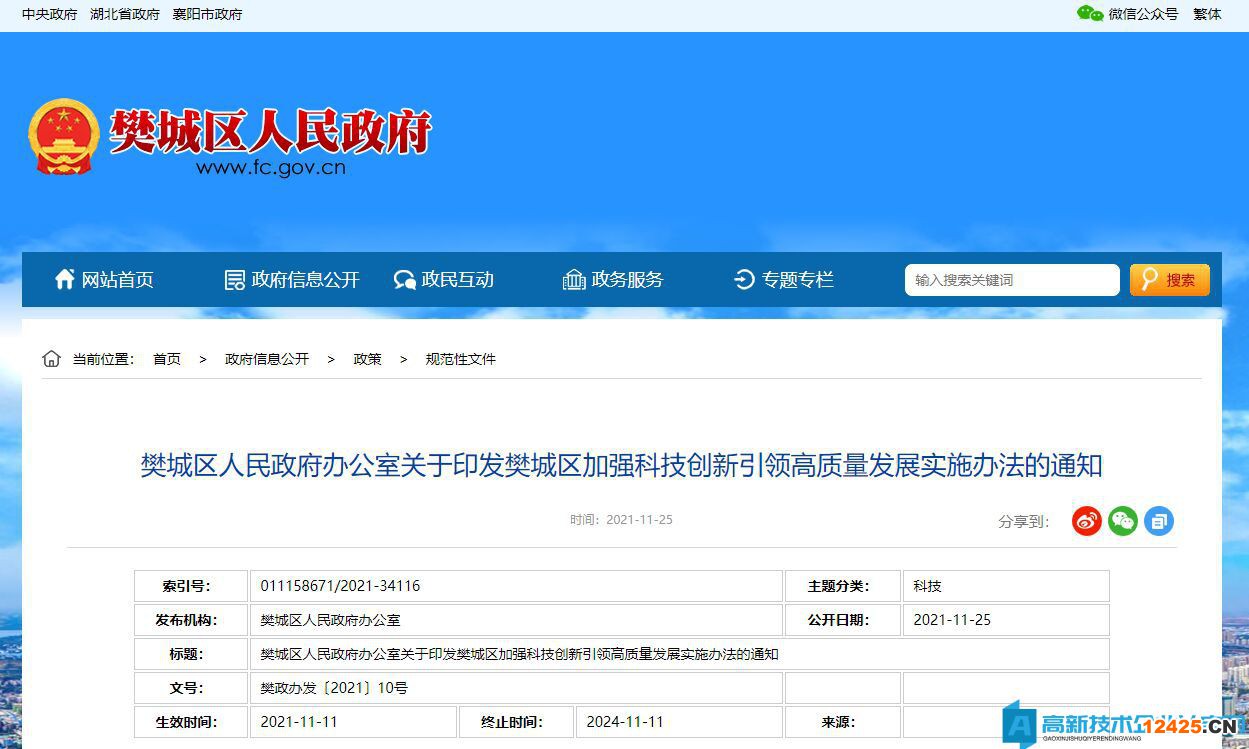
Task: Open the 襄阳市政府 link
Action: (207, 14)
